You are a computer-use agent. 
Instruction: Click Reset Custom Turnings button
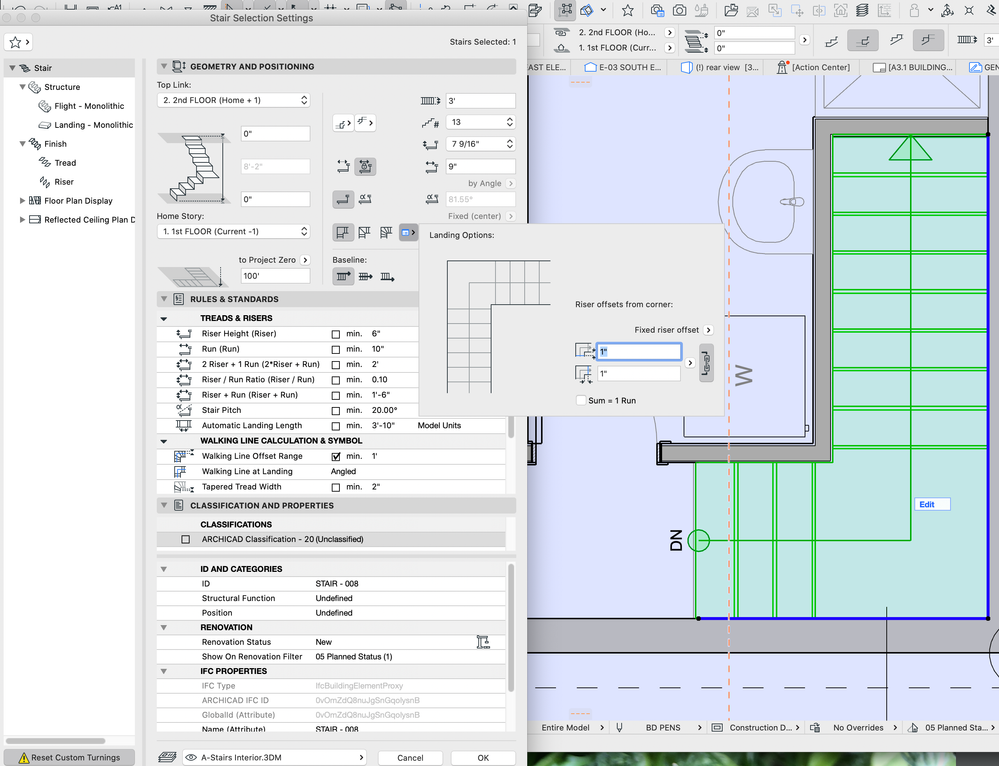pyautogui.click(x=68, y=757)
